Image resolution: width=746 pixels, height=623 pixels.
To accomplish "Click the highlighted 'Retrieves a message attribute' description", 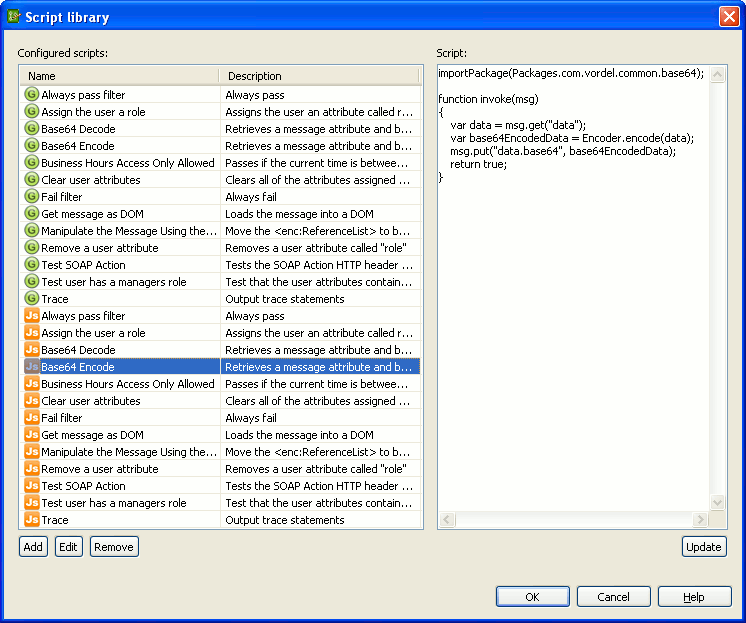I will (x=318, y=367).
